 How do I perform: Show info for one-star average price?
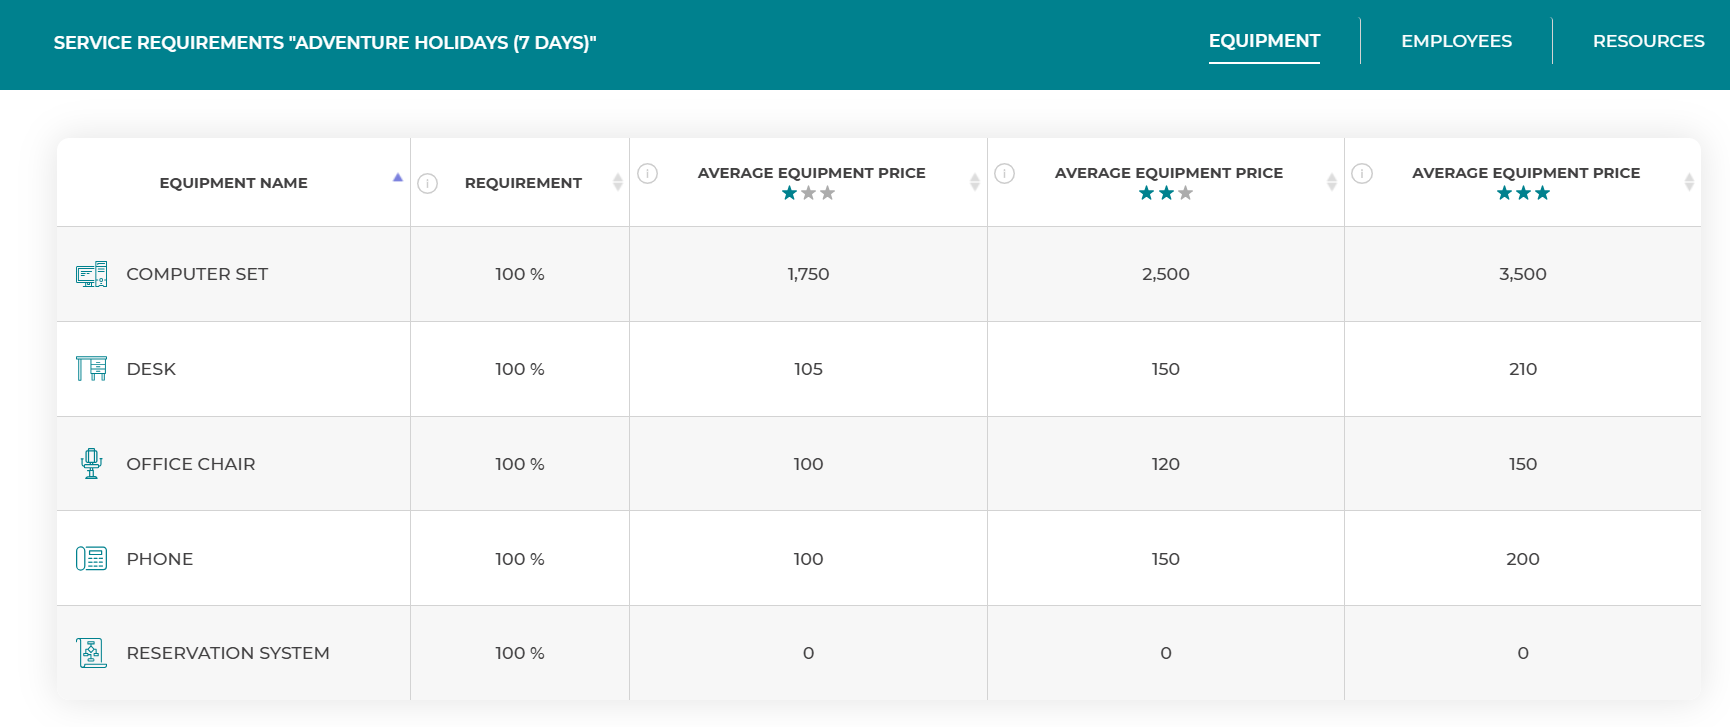click(647, 174)
